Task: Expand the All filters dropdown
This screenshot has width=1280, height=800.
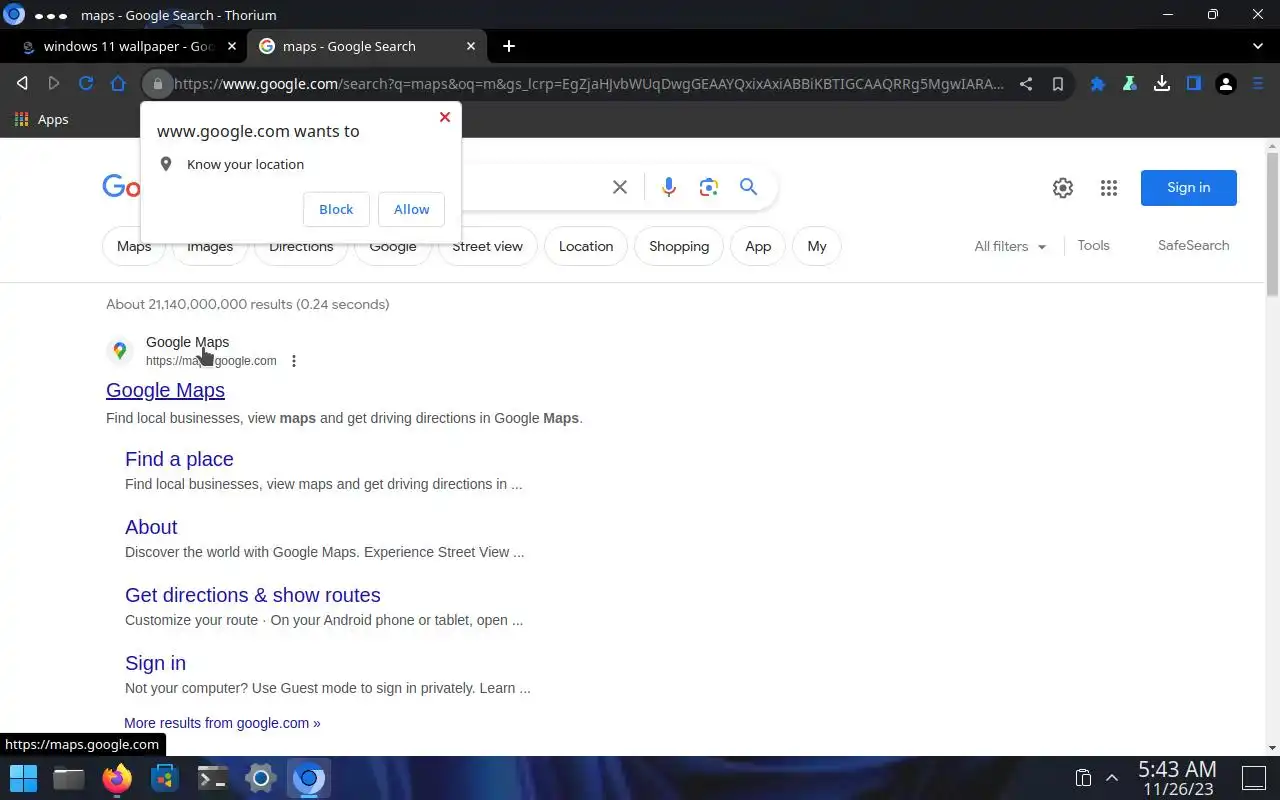Action: point(1010,246)
